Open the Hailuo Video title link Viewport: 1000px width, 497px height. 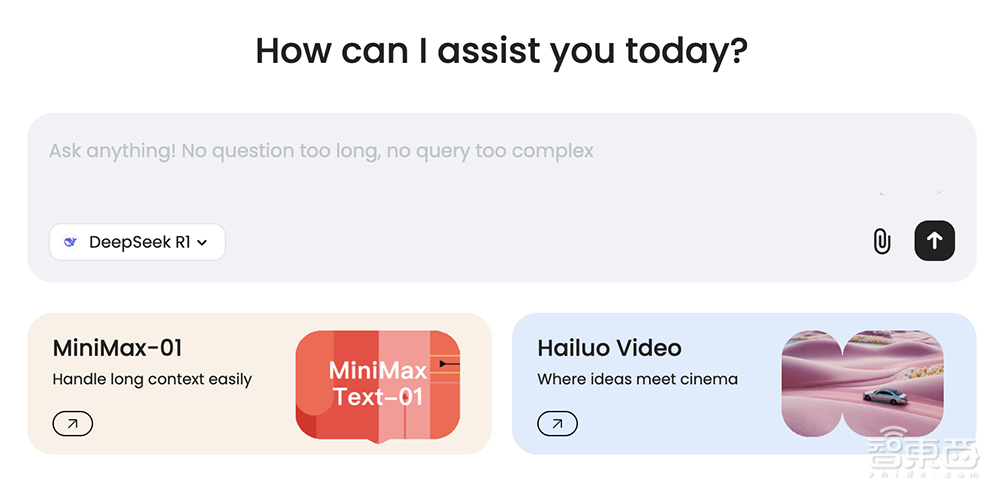(609, 348)
